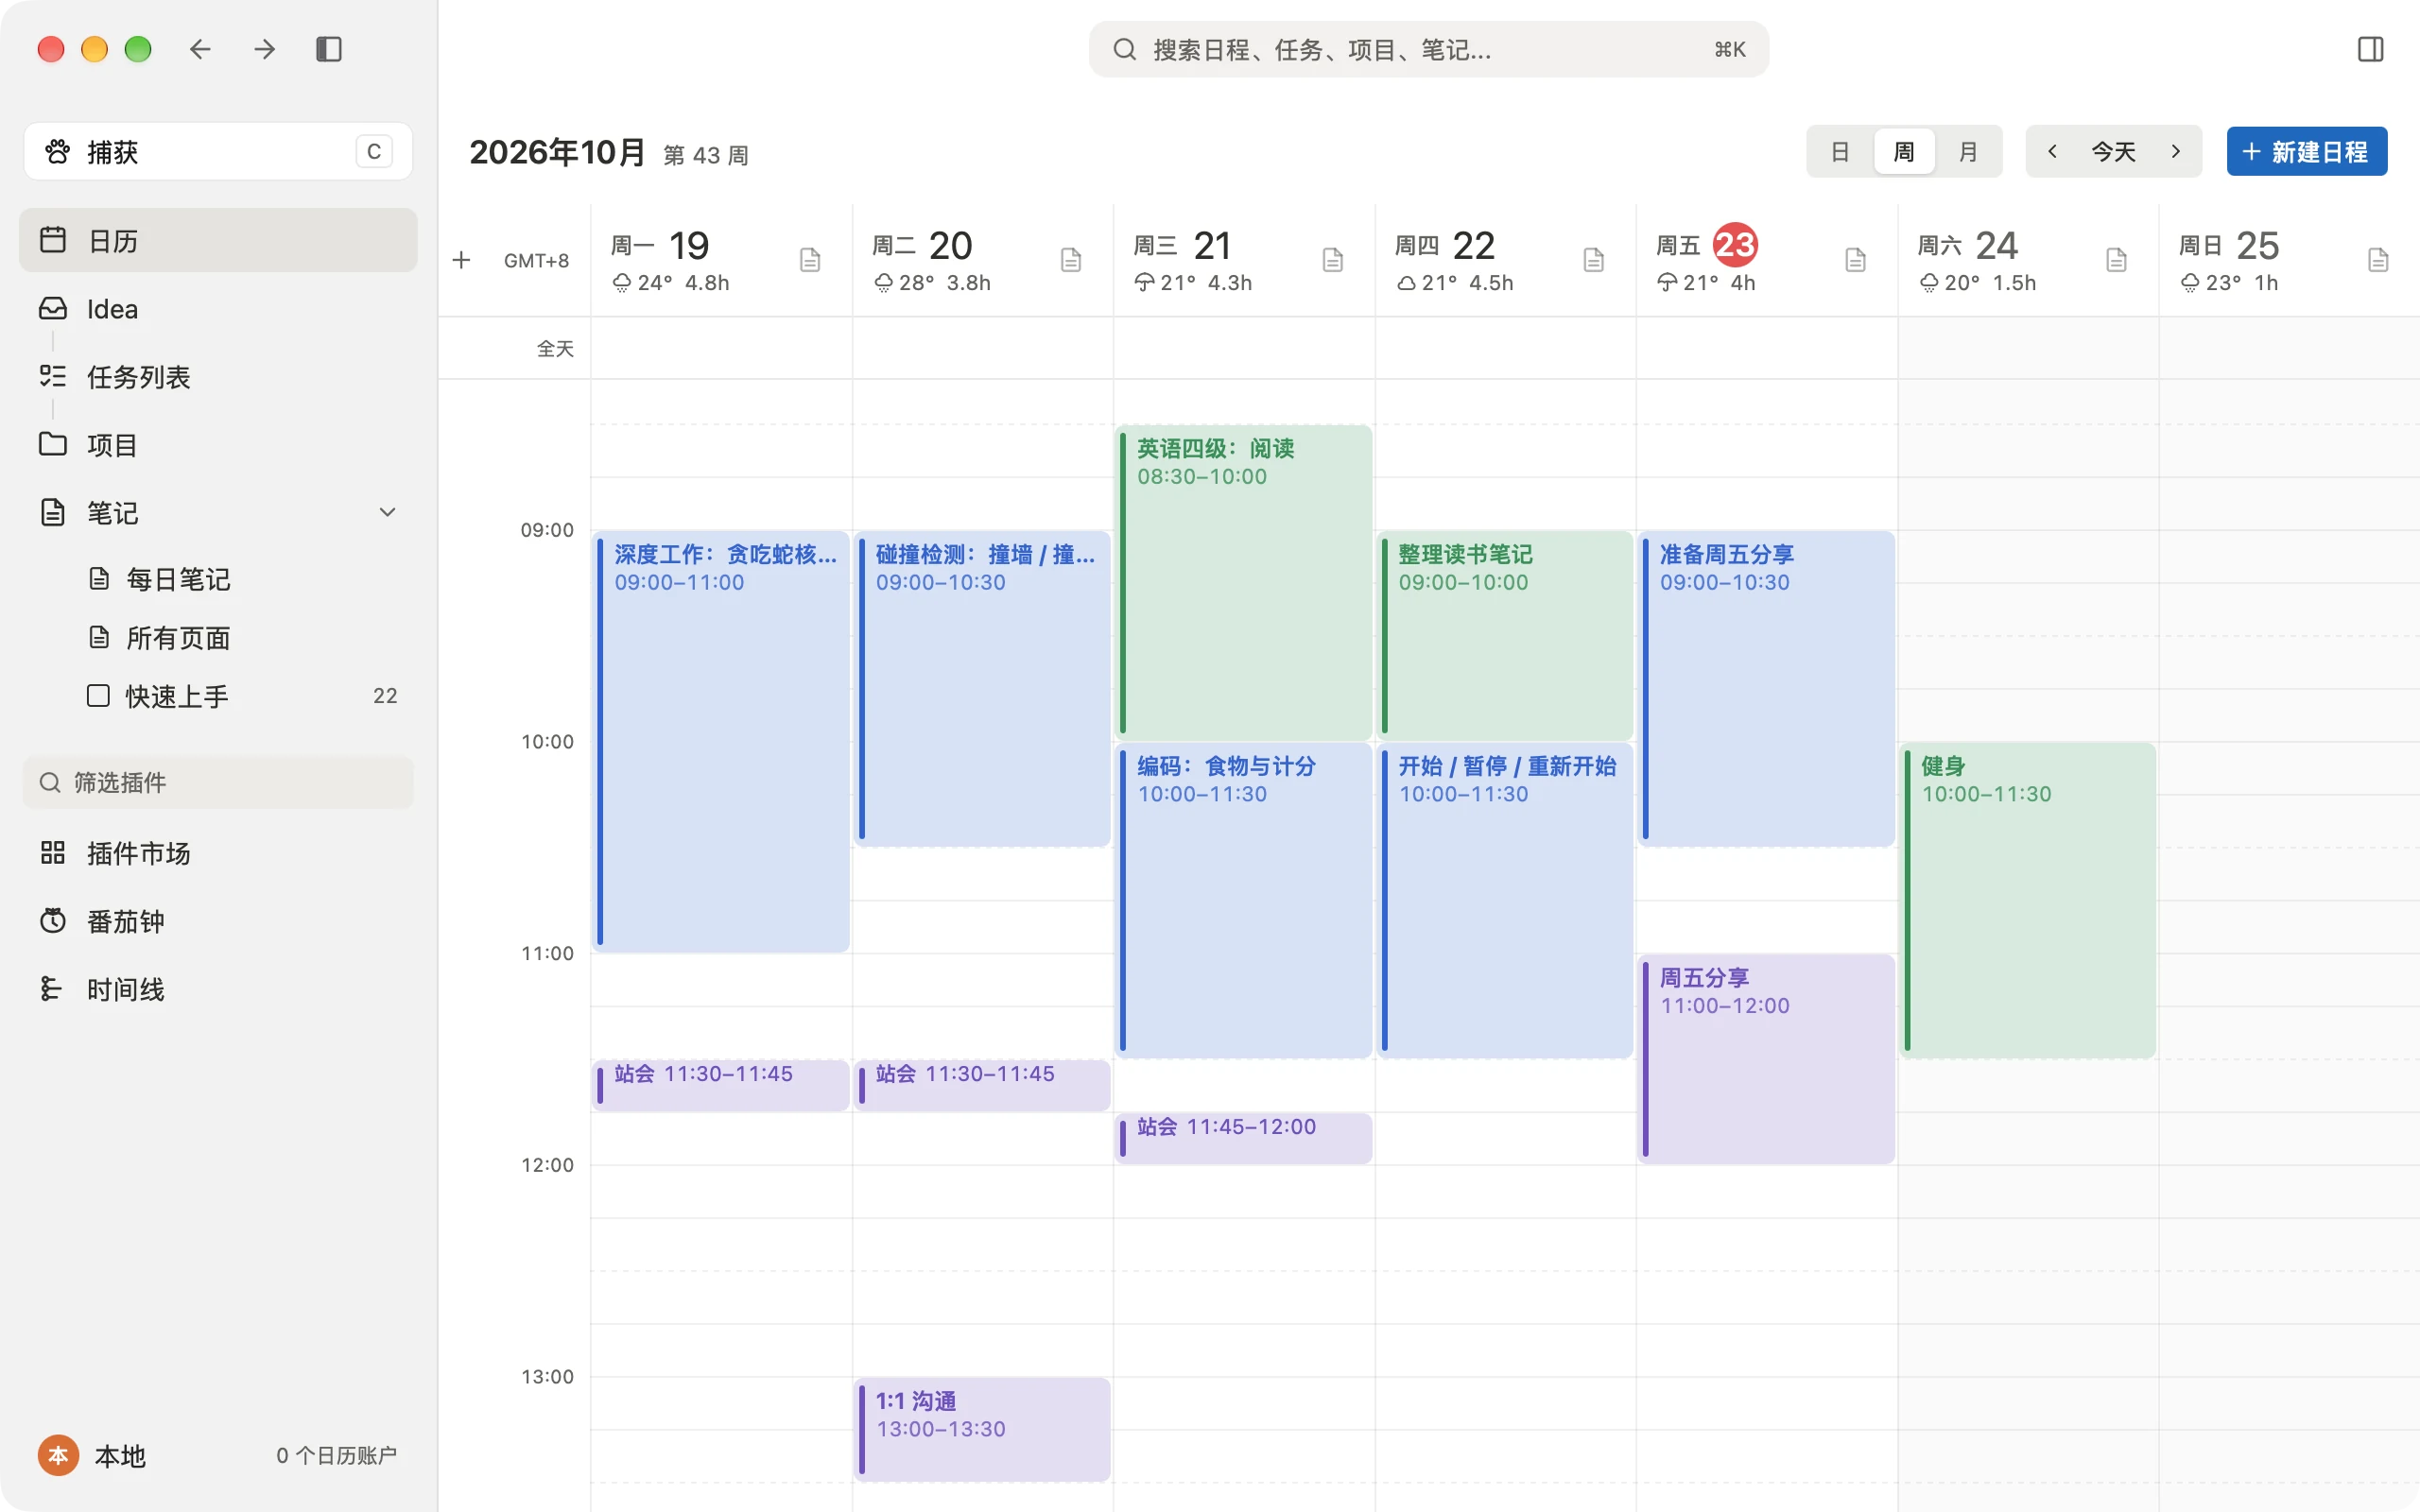2420x1512 pixels.
Task: Go to the next week
Action: coord(2175,152)
